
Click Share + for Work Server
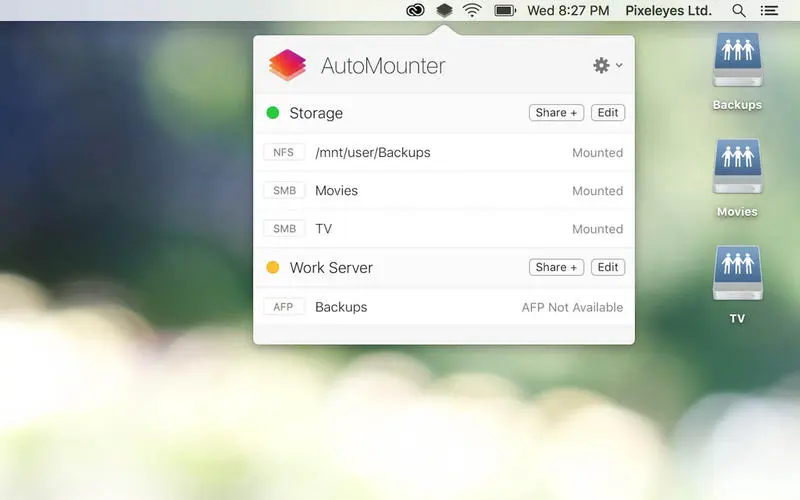(556, 267)
